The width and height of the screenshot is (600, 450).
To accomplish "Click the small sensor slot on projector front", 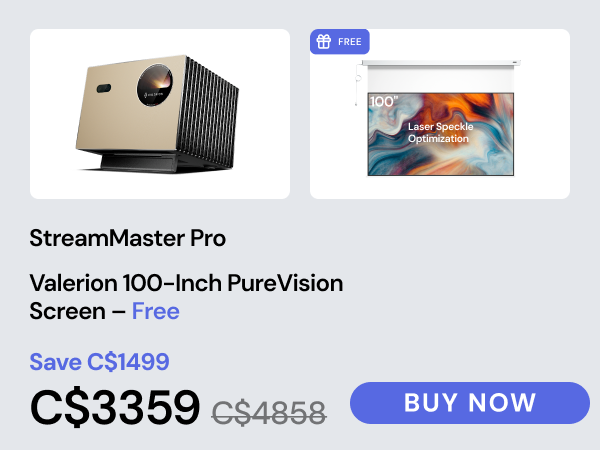I will [104, 88].
